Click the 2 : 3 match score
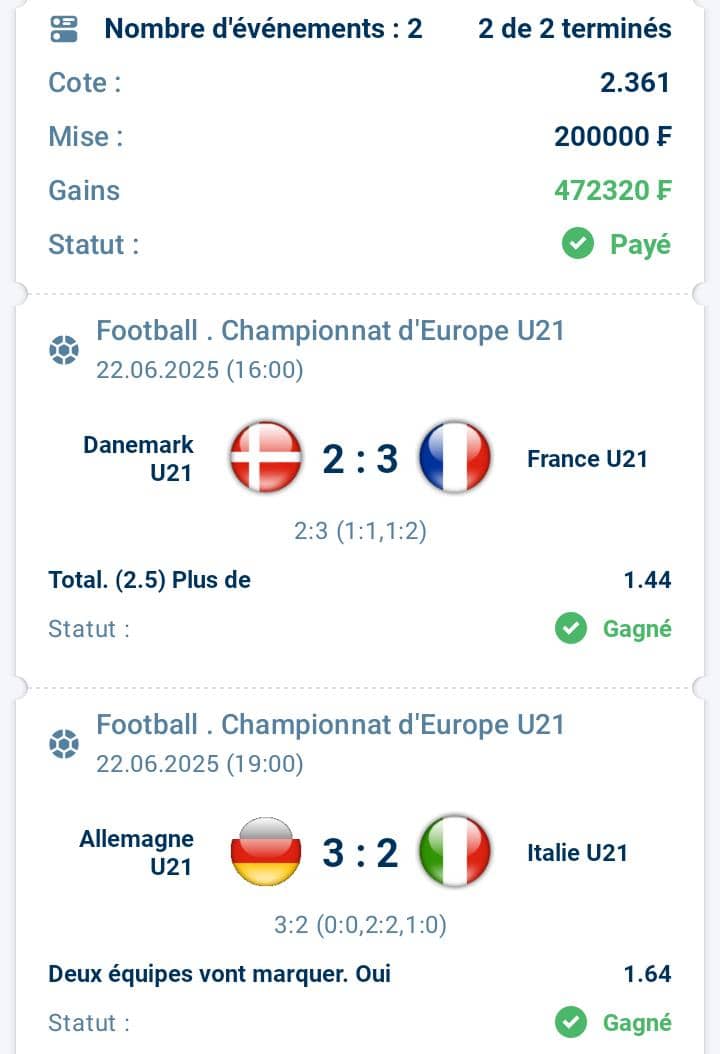The image size is (720, 1054). tap(360, 459)
